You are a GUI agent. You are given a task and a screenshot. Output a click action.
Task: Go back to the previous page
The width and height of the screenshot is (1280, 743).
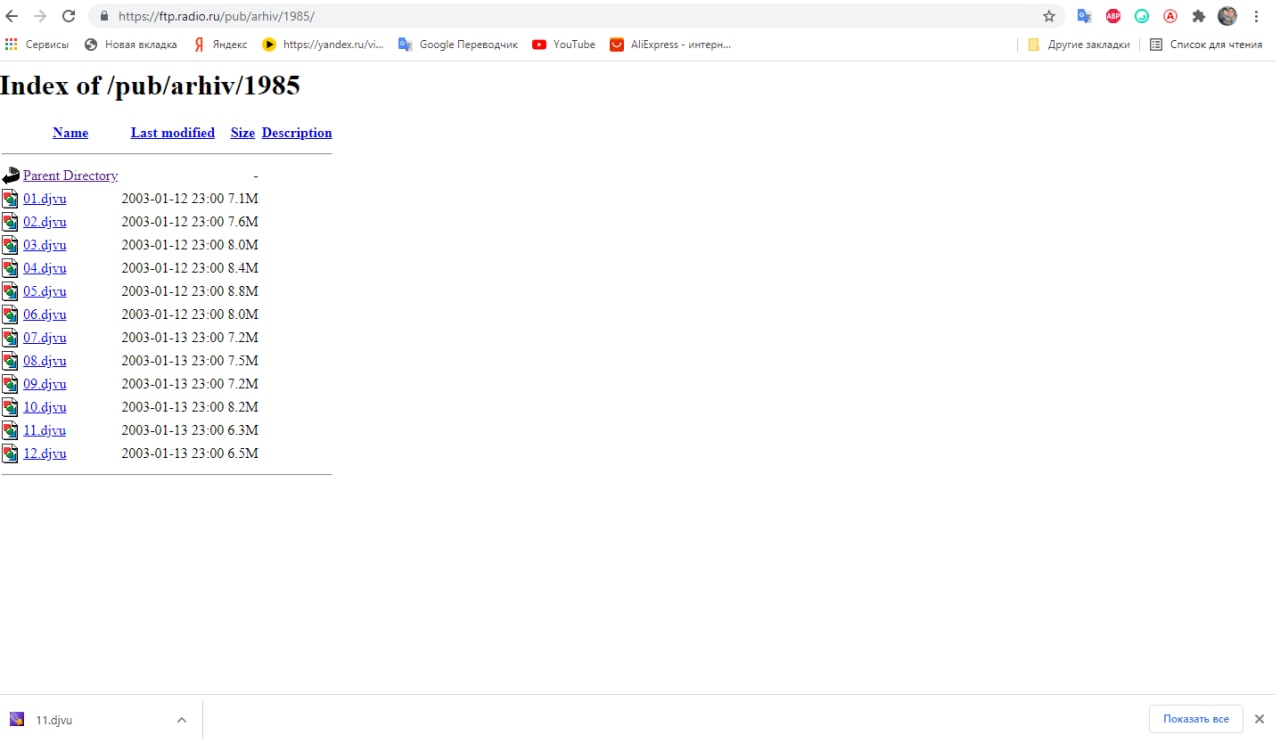12,16
